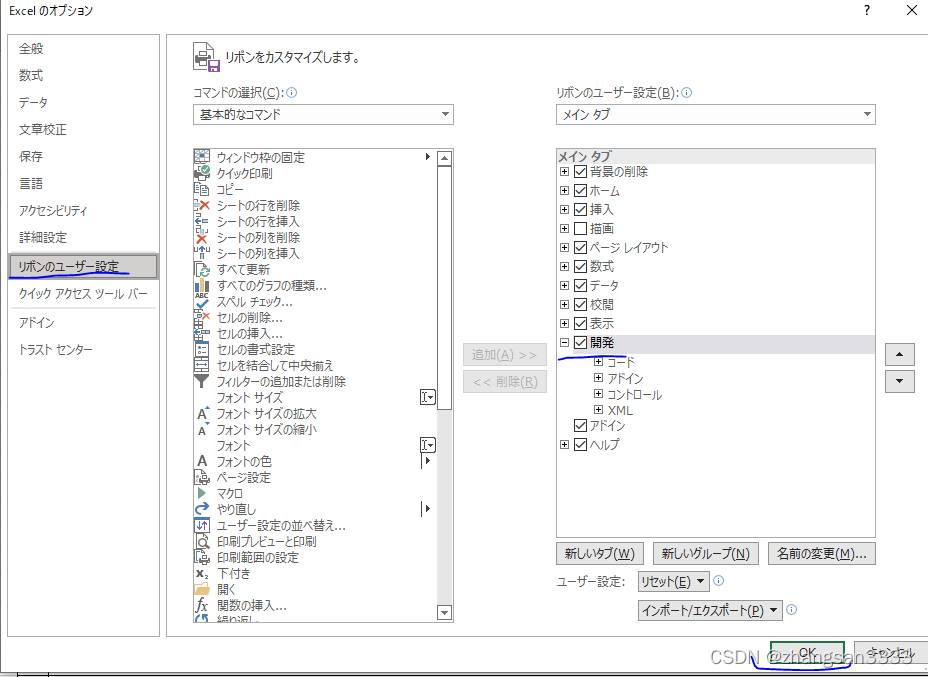Select the 印刷範囲の設定 command icon
This screenshot has width=928, height=677.
coord(202,557)
